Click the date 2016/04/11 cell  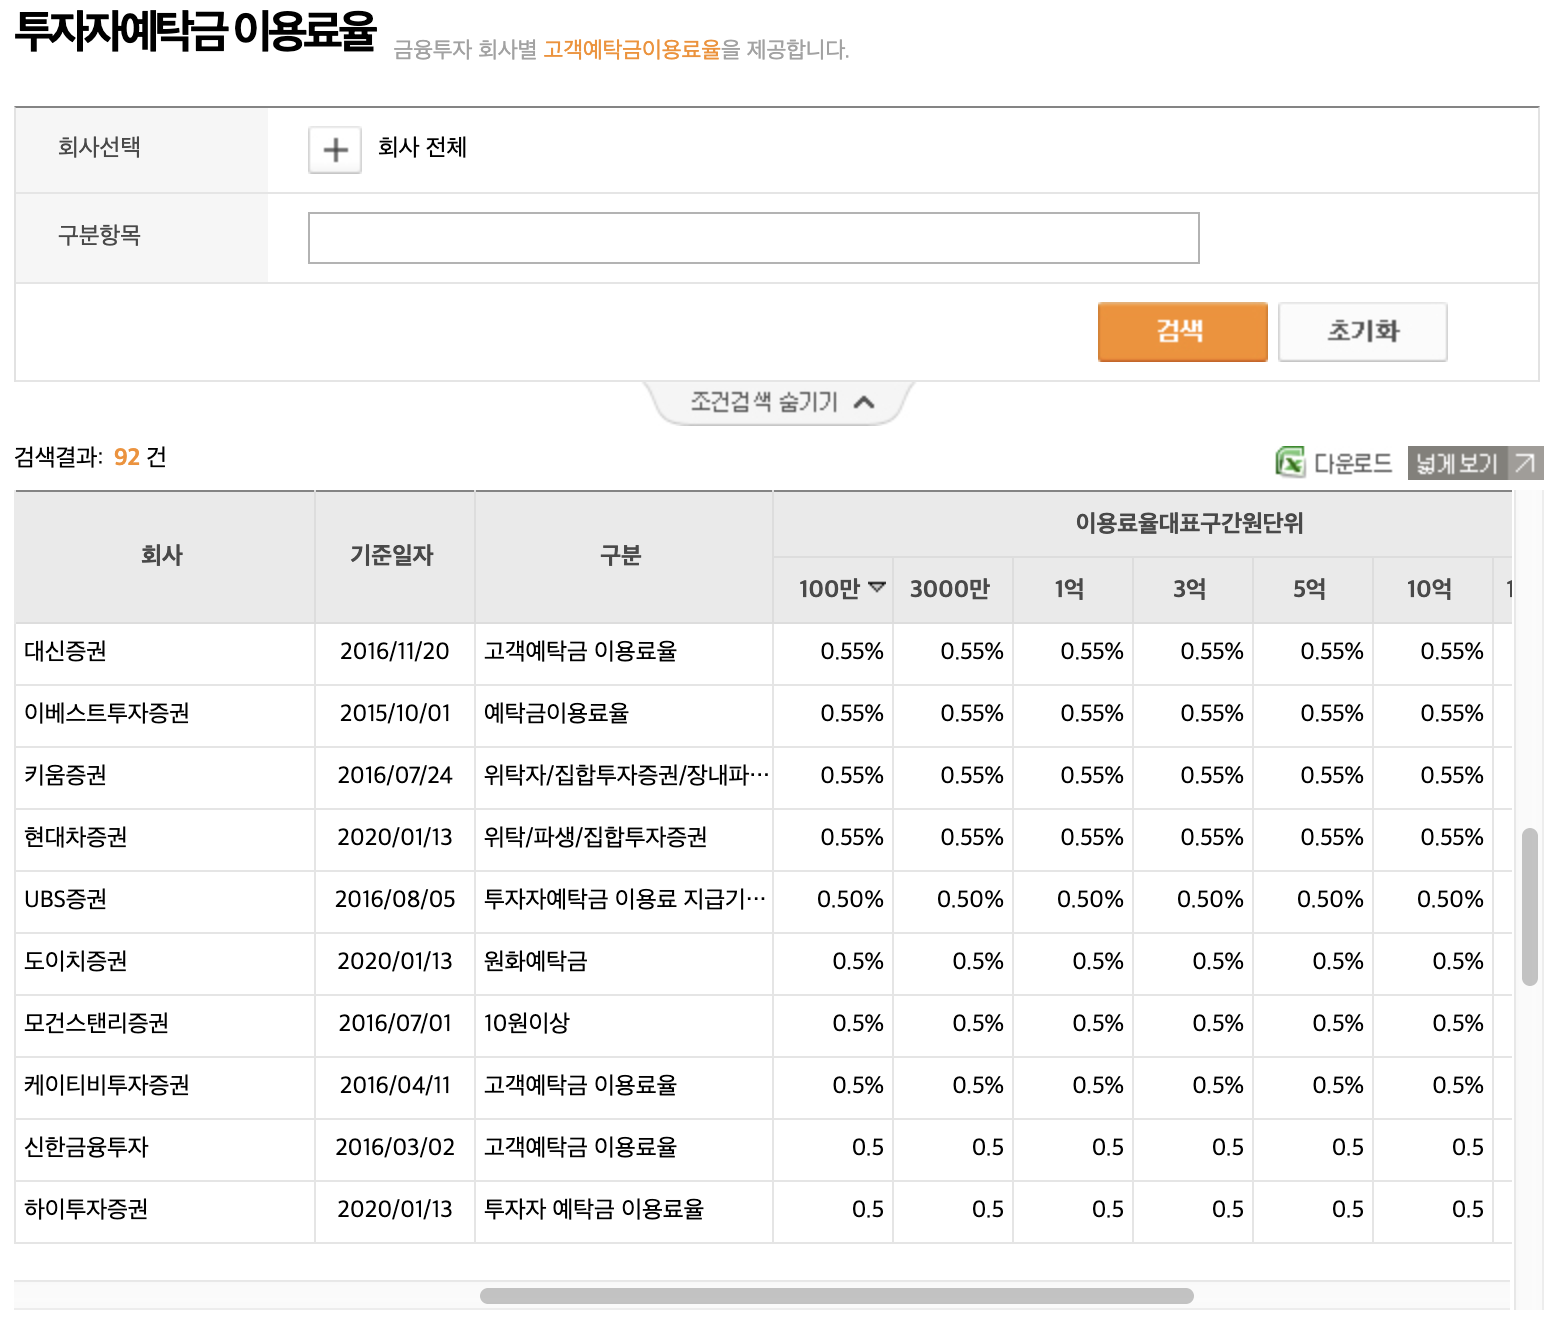click(395, 1086)
